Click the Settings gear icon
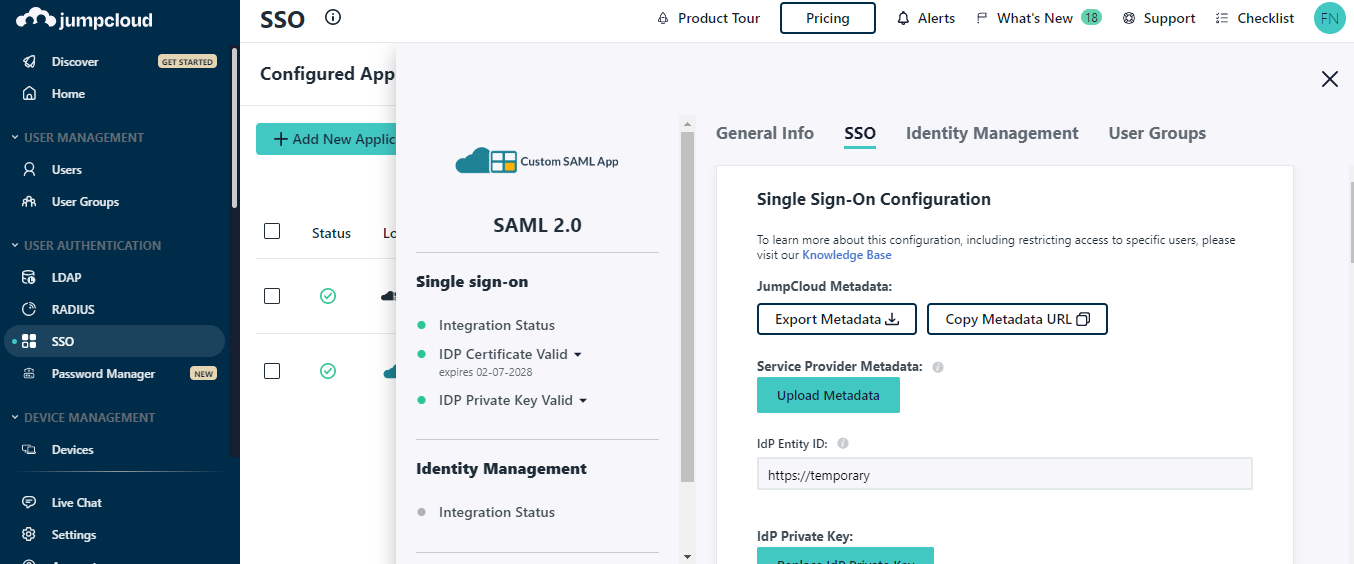Screen dimensions: 1354x564 [x=30, y=535]
